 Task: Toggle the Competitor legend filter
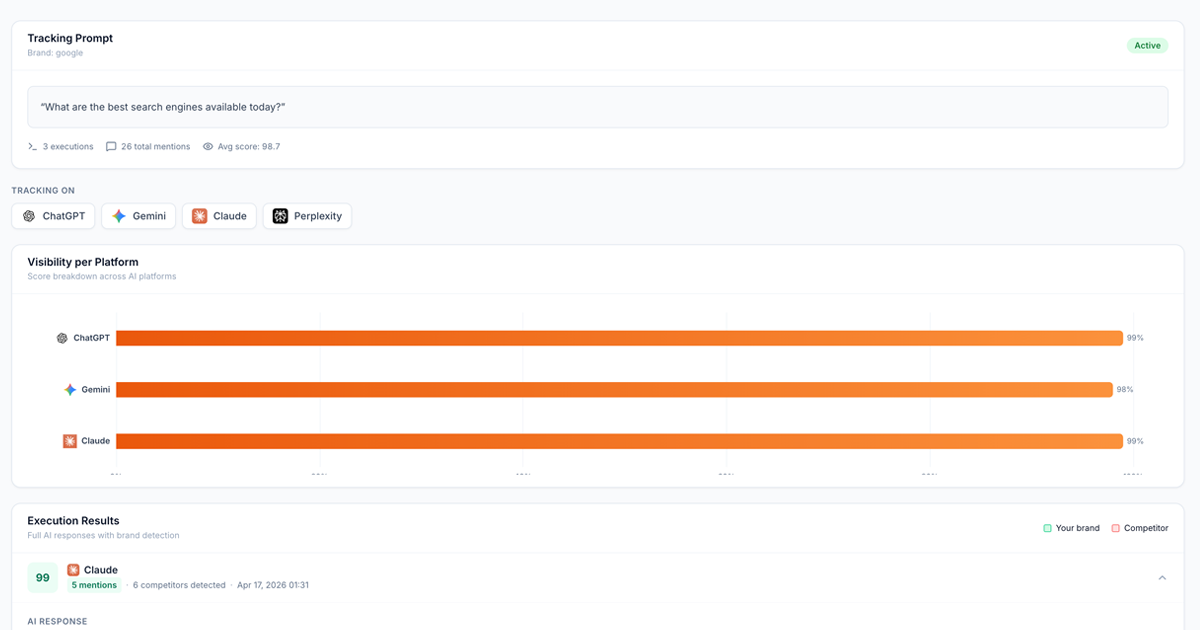1139,528
